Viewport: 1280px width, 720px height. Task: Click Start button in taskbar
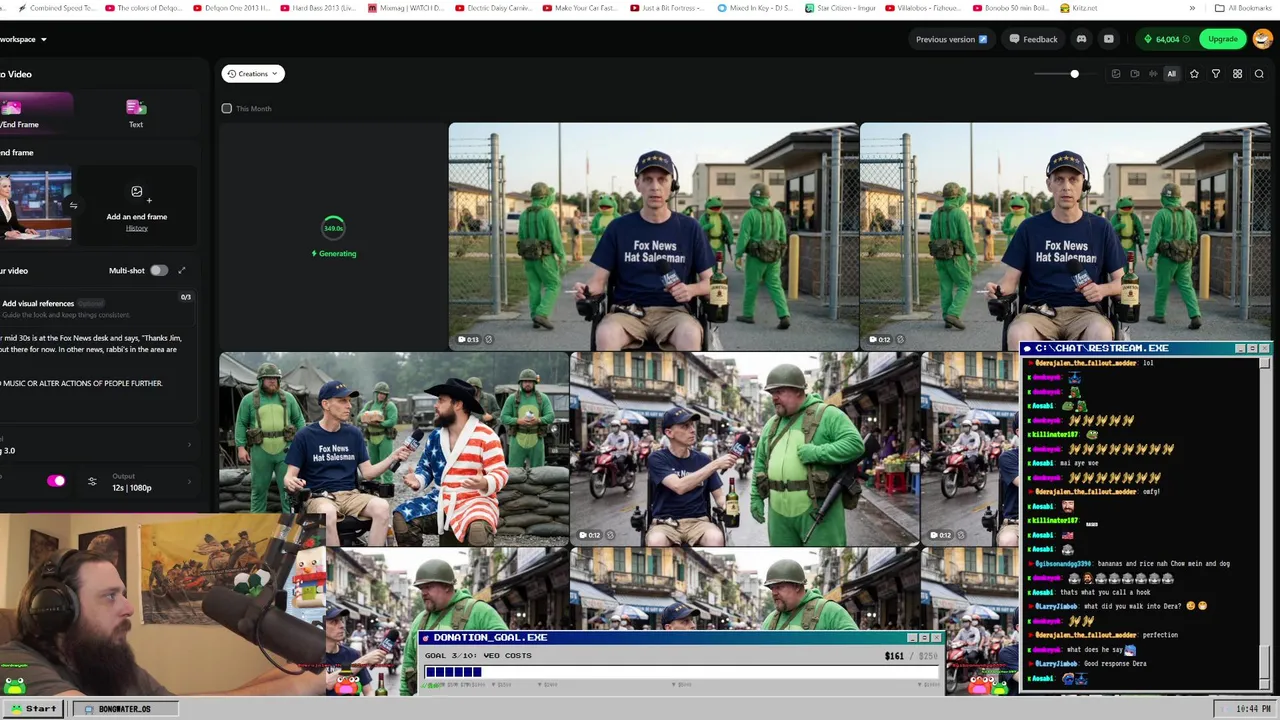(33, 708)
